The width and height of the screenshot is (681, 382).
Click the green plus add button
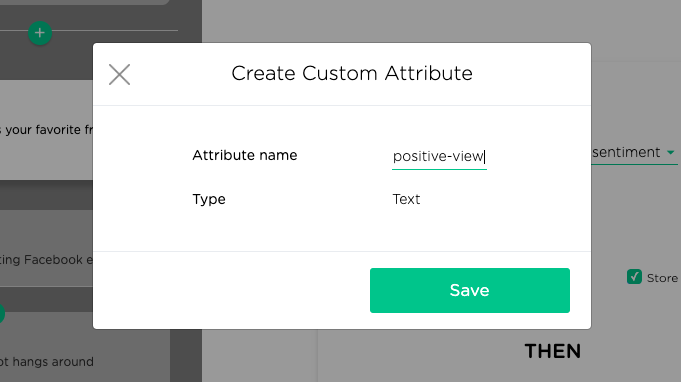40,33
